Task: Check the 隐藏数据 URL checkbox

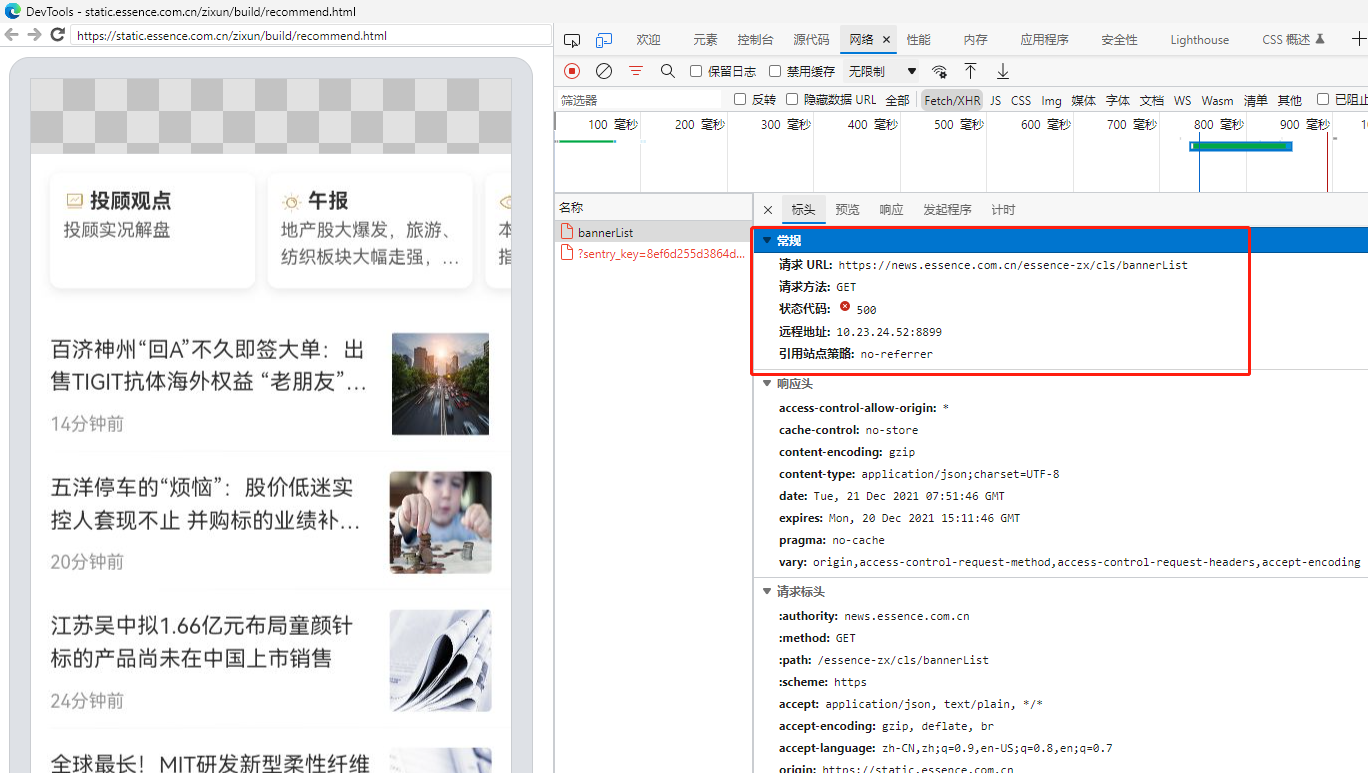Action: pos(792,99)
